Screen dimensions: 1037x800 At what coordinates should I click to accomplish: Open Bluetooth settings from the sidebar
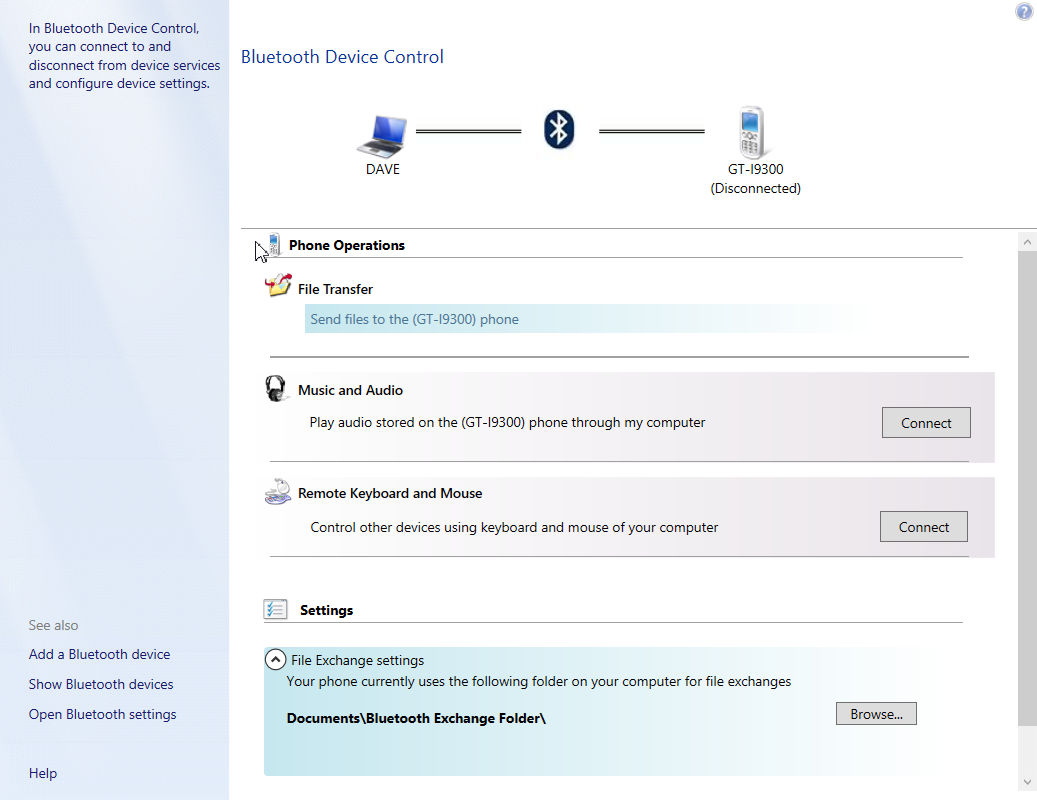pyautogui.click(x=103, y=714)
